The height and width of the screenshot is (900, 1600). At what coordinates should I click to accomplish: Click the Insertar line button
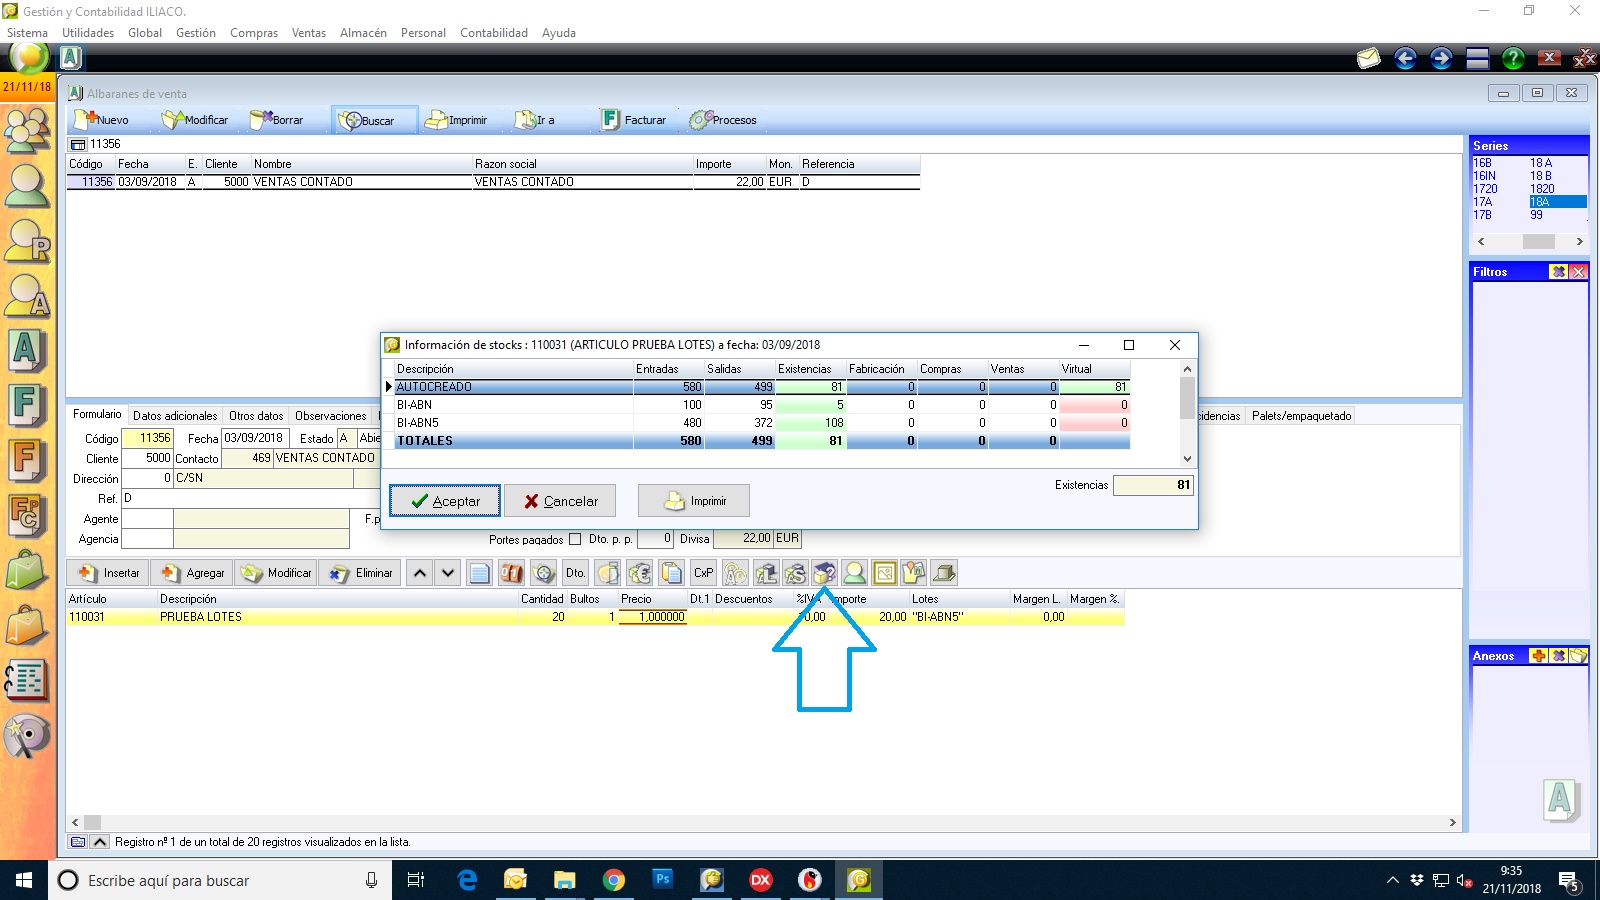coord(109,573)
